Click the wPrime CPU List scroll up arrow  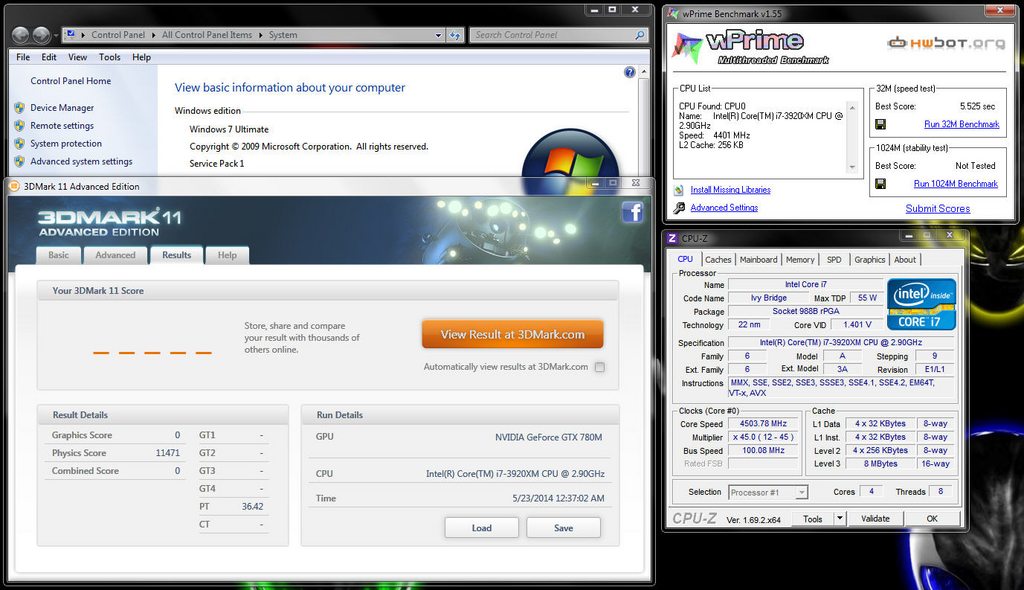852,107
